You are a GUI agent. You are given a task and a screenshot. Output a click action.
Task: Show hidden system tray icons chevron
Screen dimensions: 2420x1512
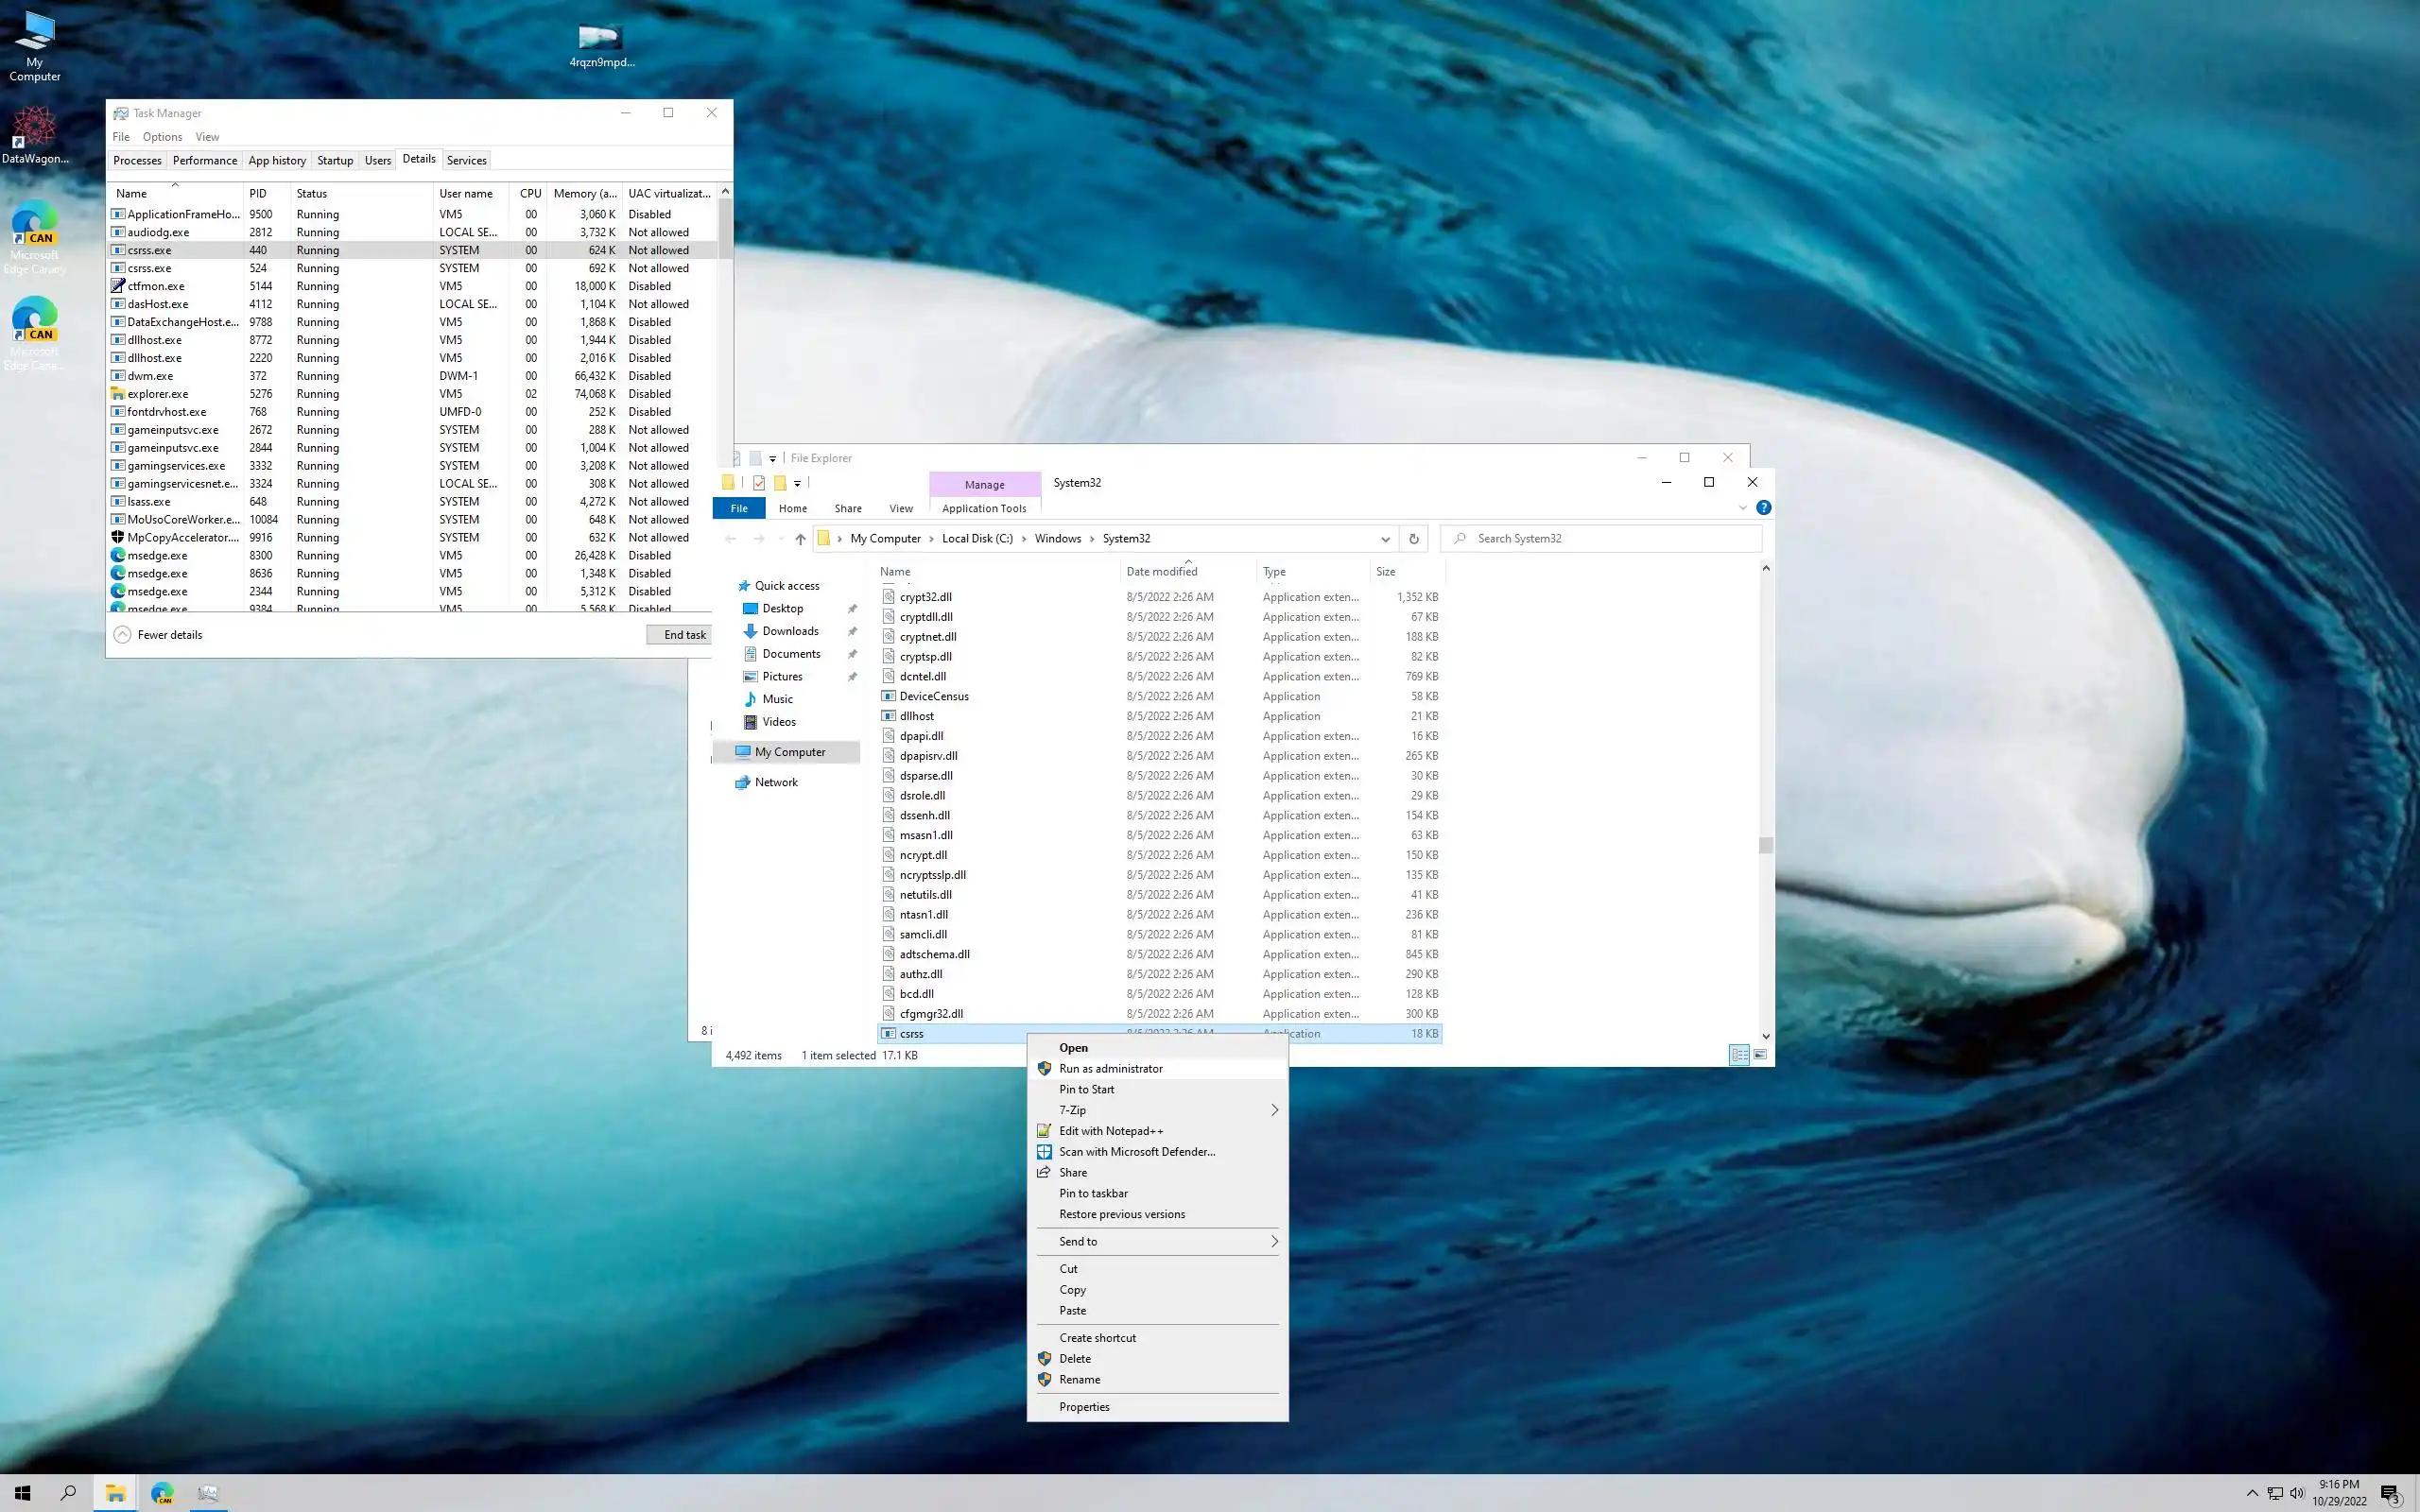pos(2252,1494)
